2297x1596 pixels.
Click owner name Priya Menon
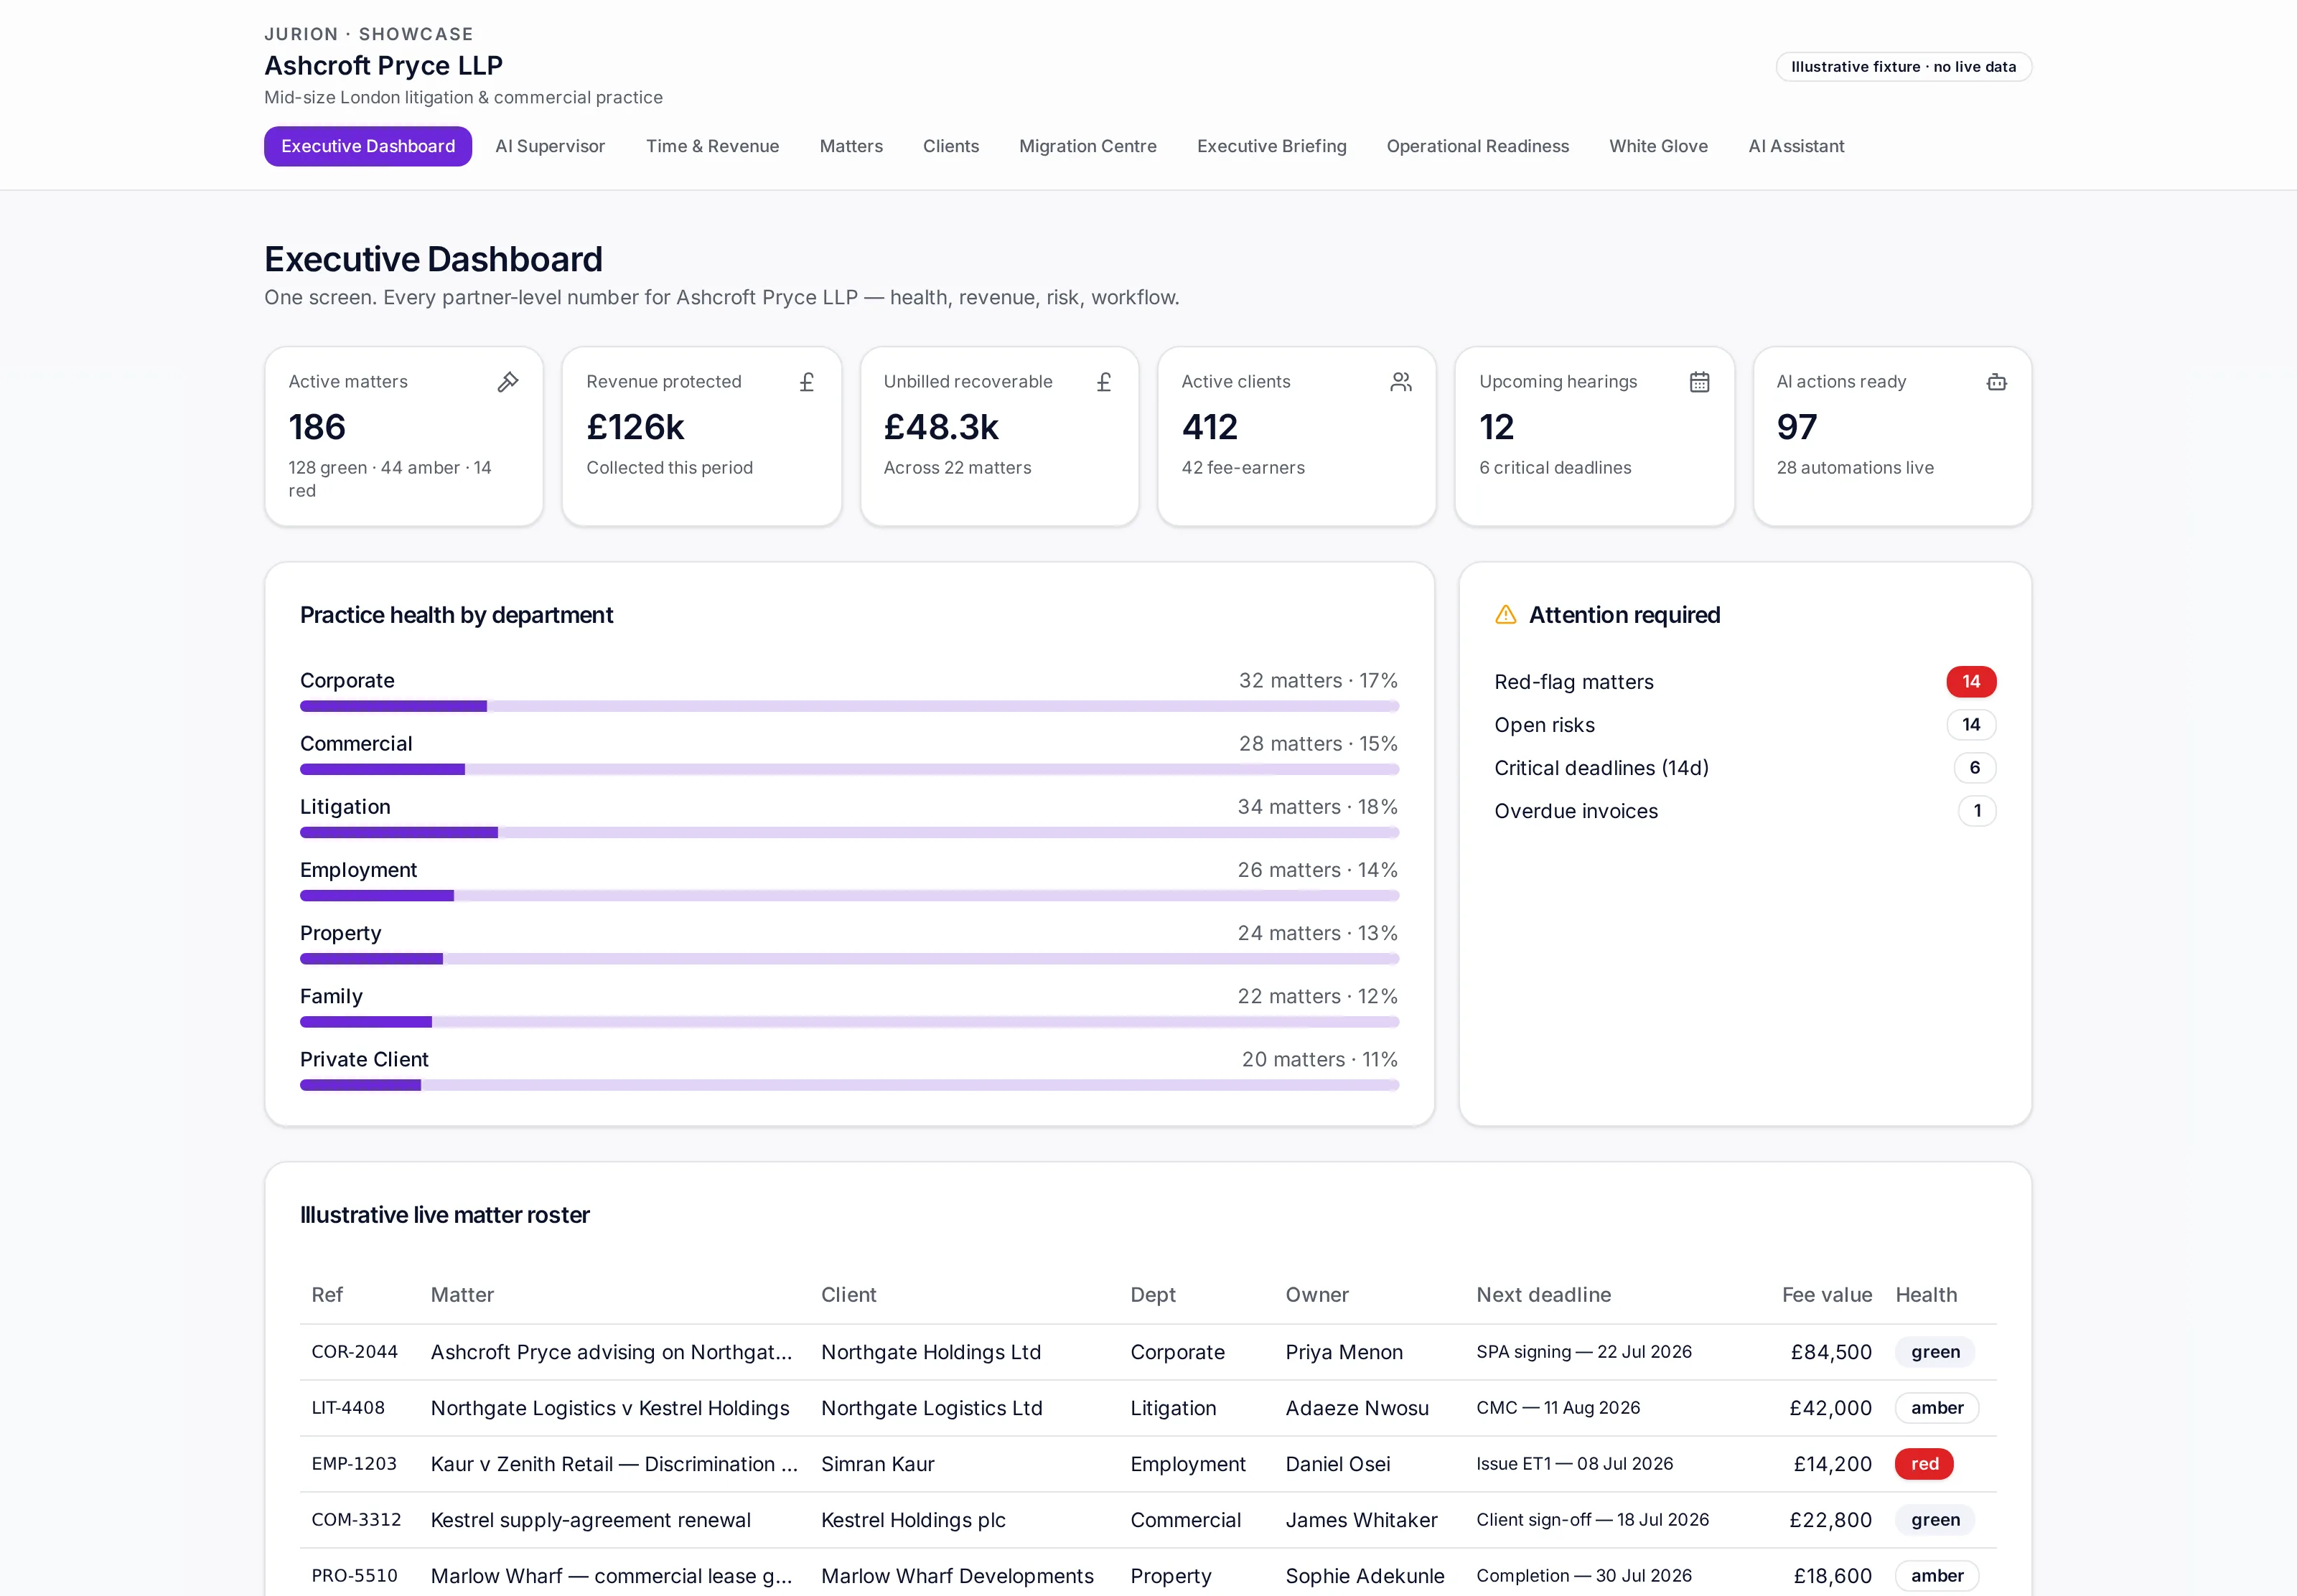point(1344,1352)
